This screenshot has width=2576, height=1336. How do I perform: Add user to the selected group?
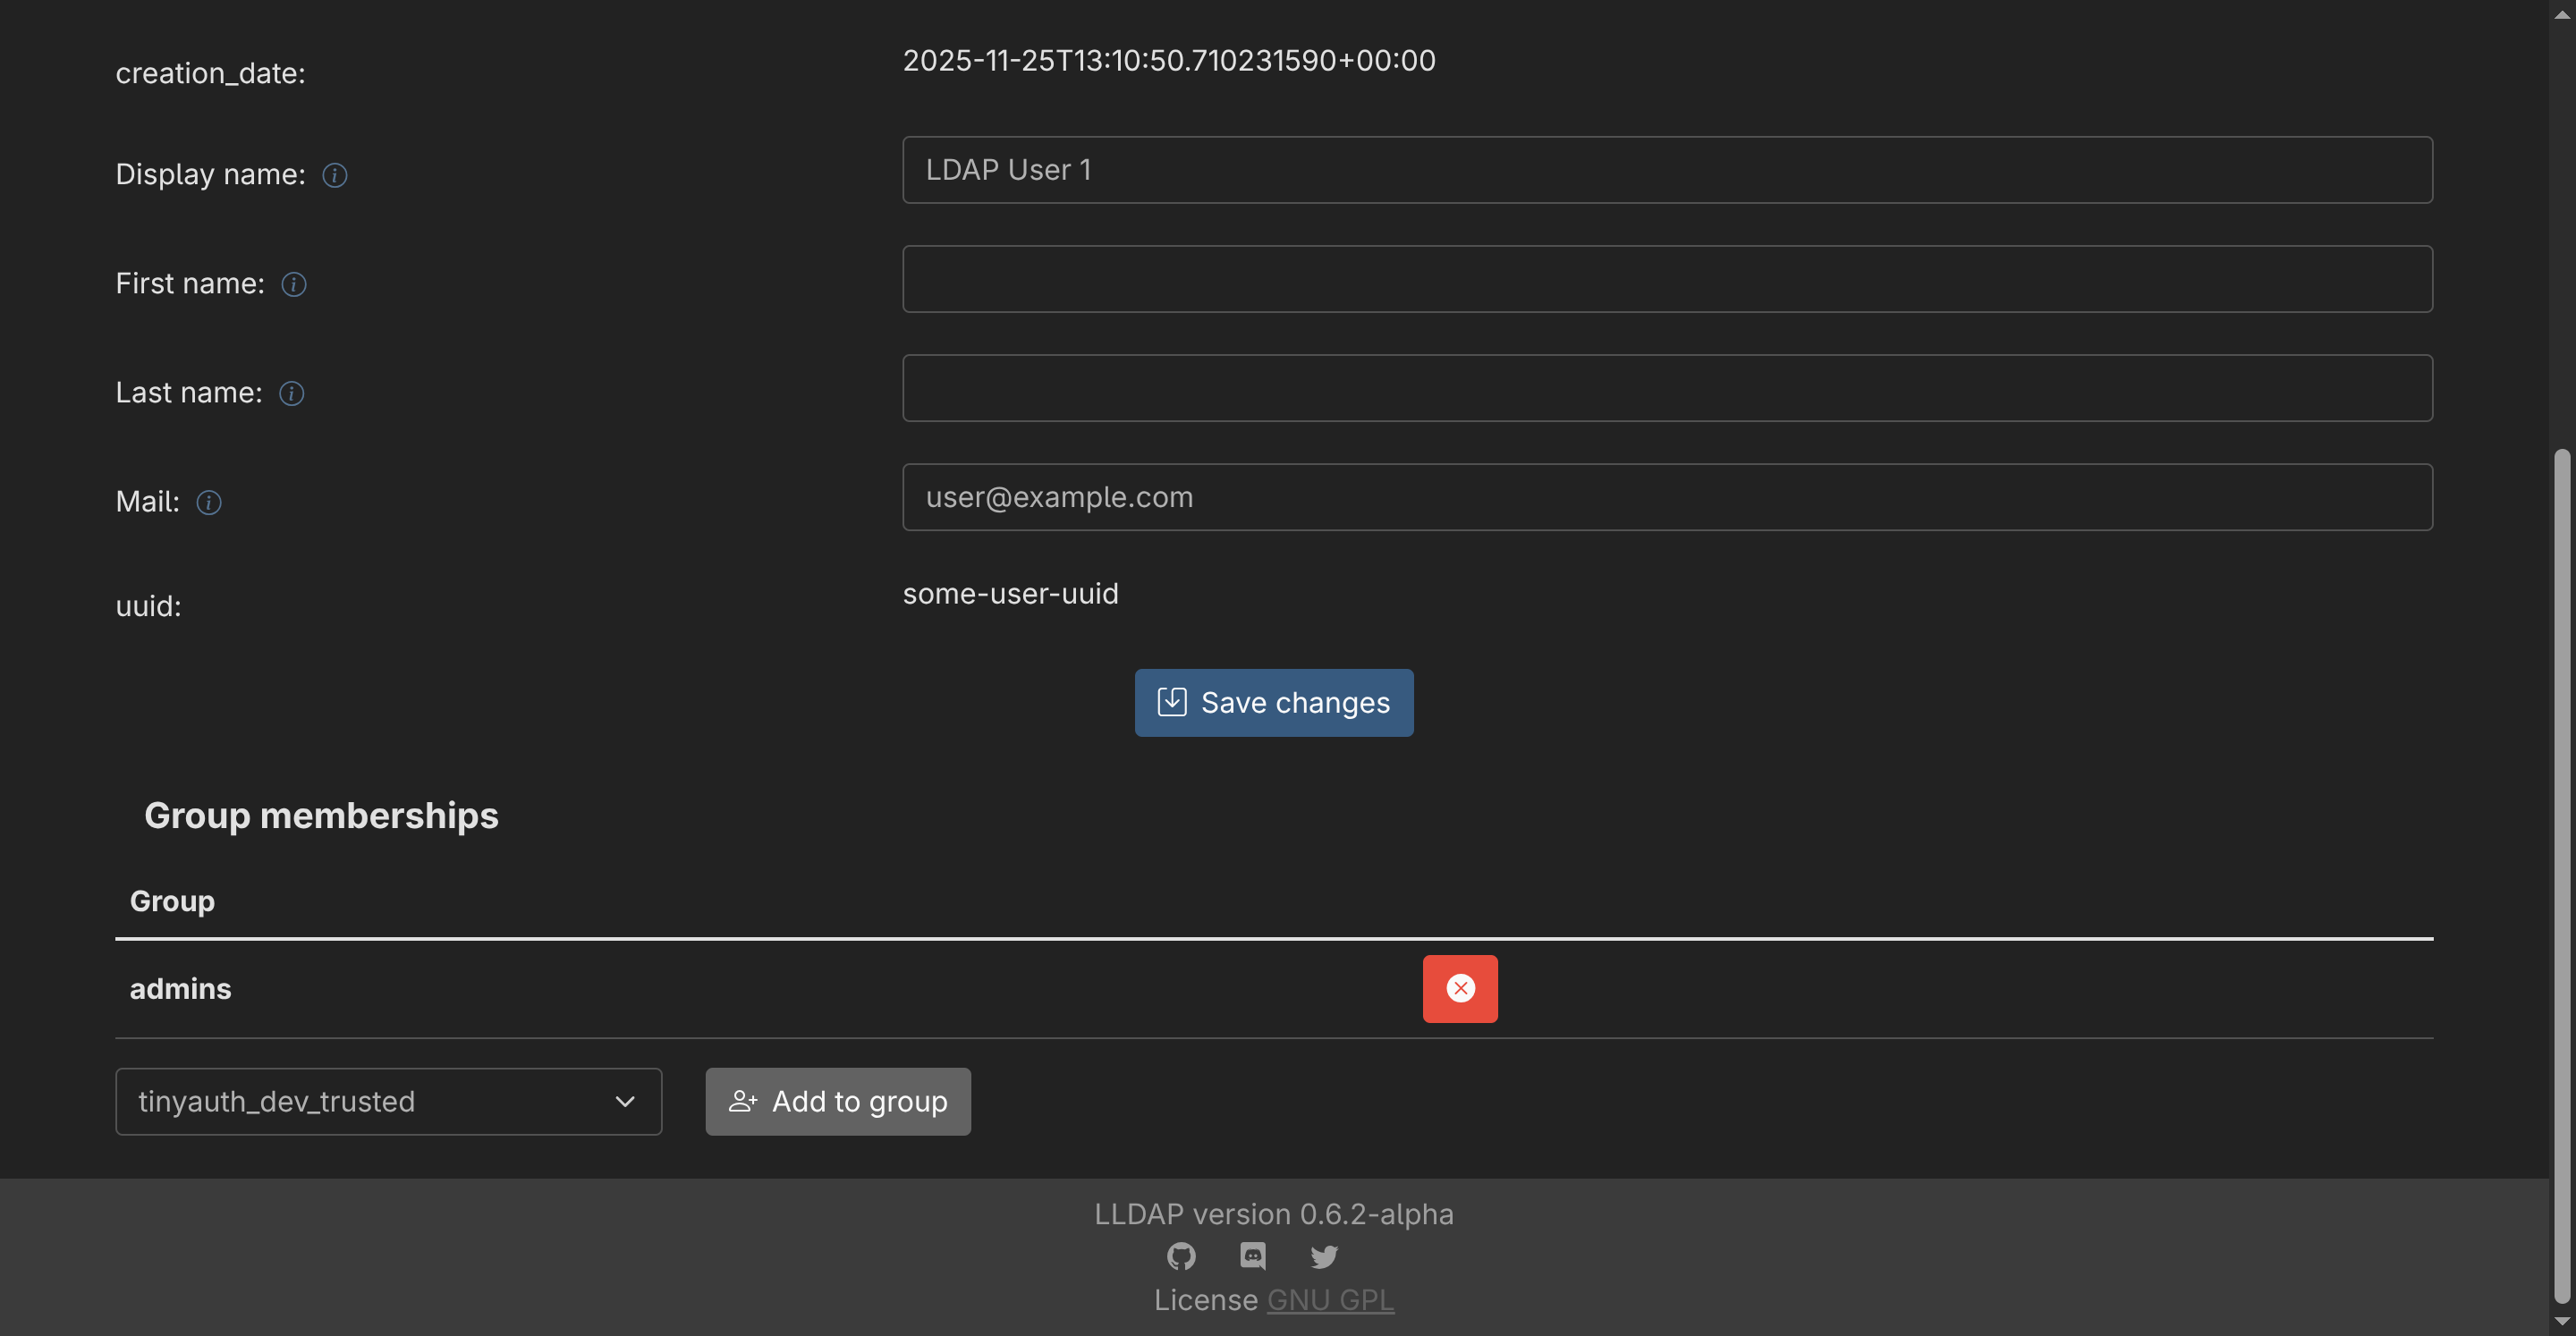click(x=837, y=1101)
